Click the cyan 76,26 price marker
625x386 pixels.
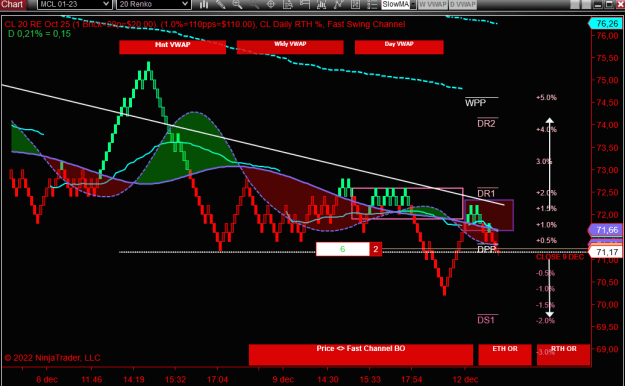click(605, 24)
